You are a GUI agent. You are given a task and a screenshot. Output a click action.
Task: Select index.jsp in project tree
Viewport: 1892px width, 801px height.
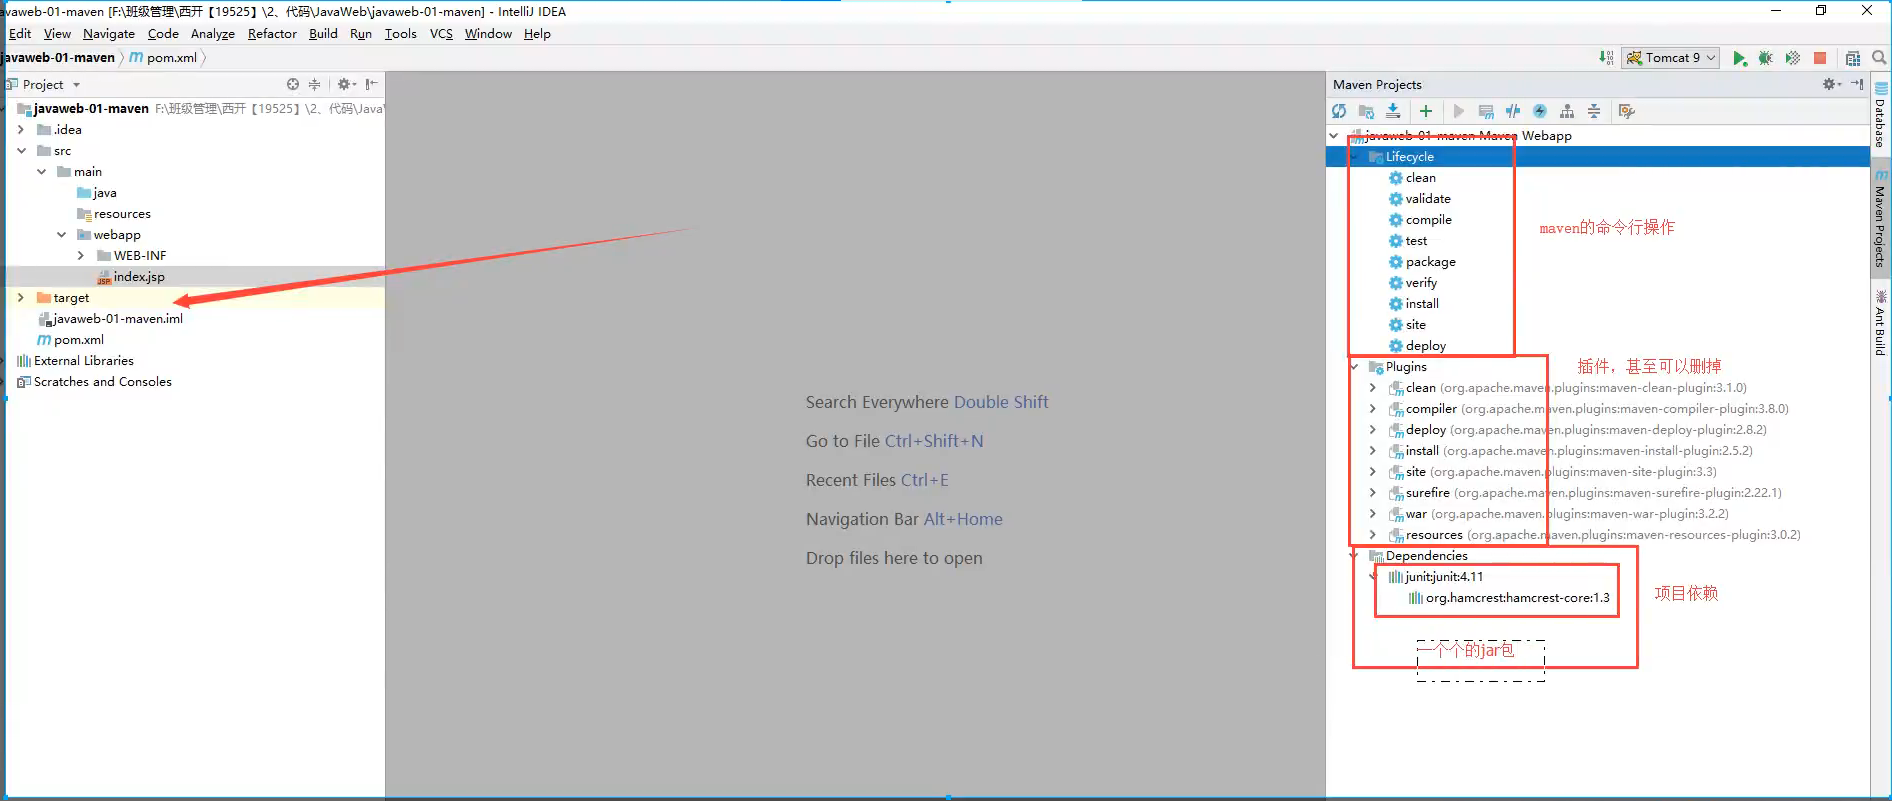[x=139, y=277]
